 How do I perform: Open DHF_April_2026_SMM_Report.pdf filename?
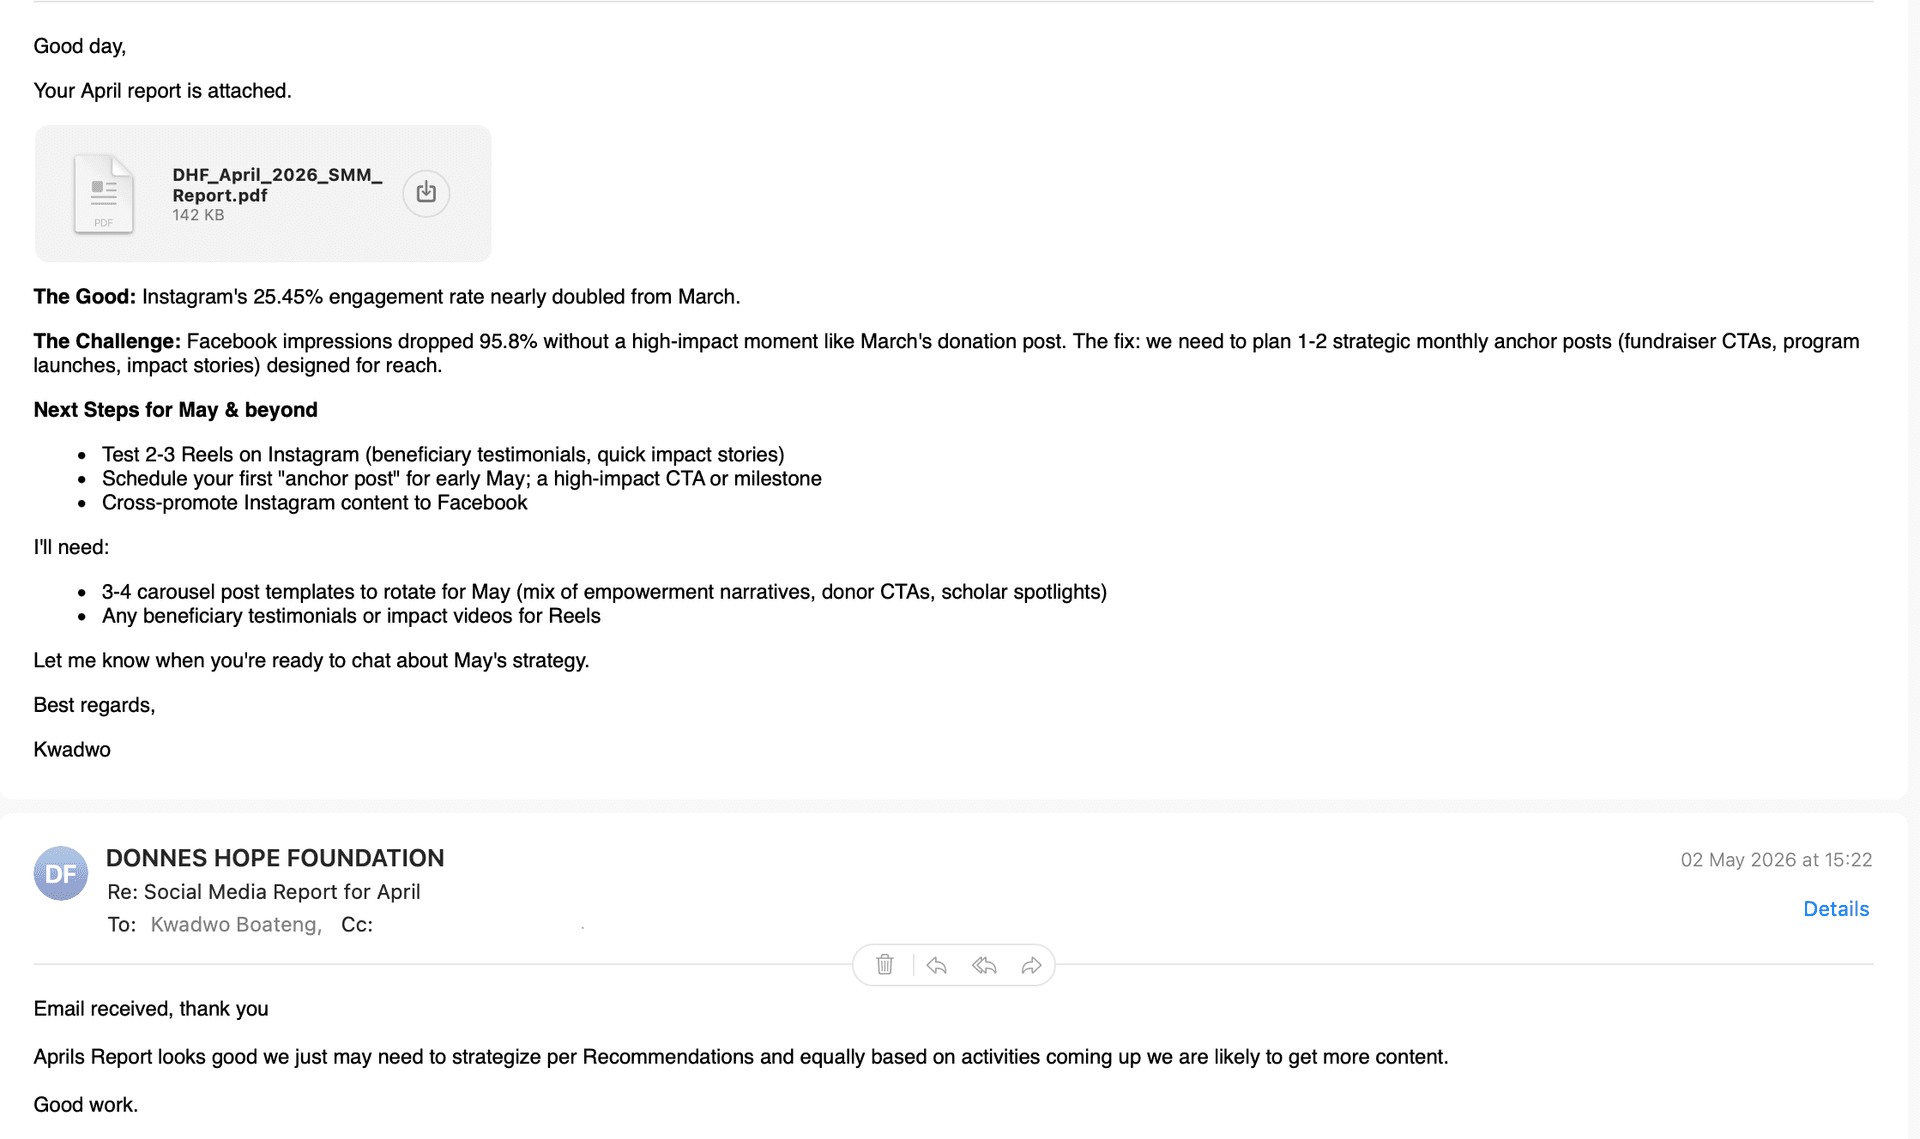277,185
